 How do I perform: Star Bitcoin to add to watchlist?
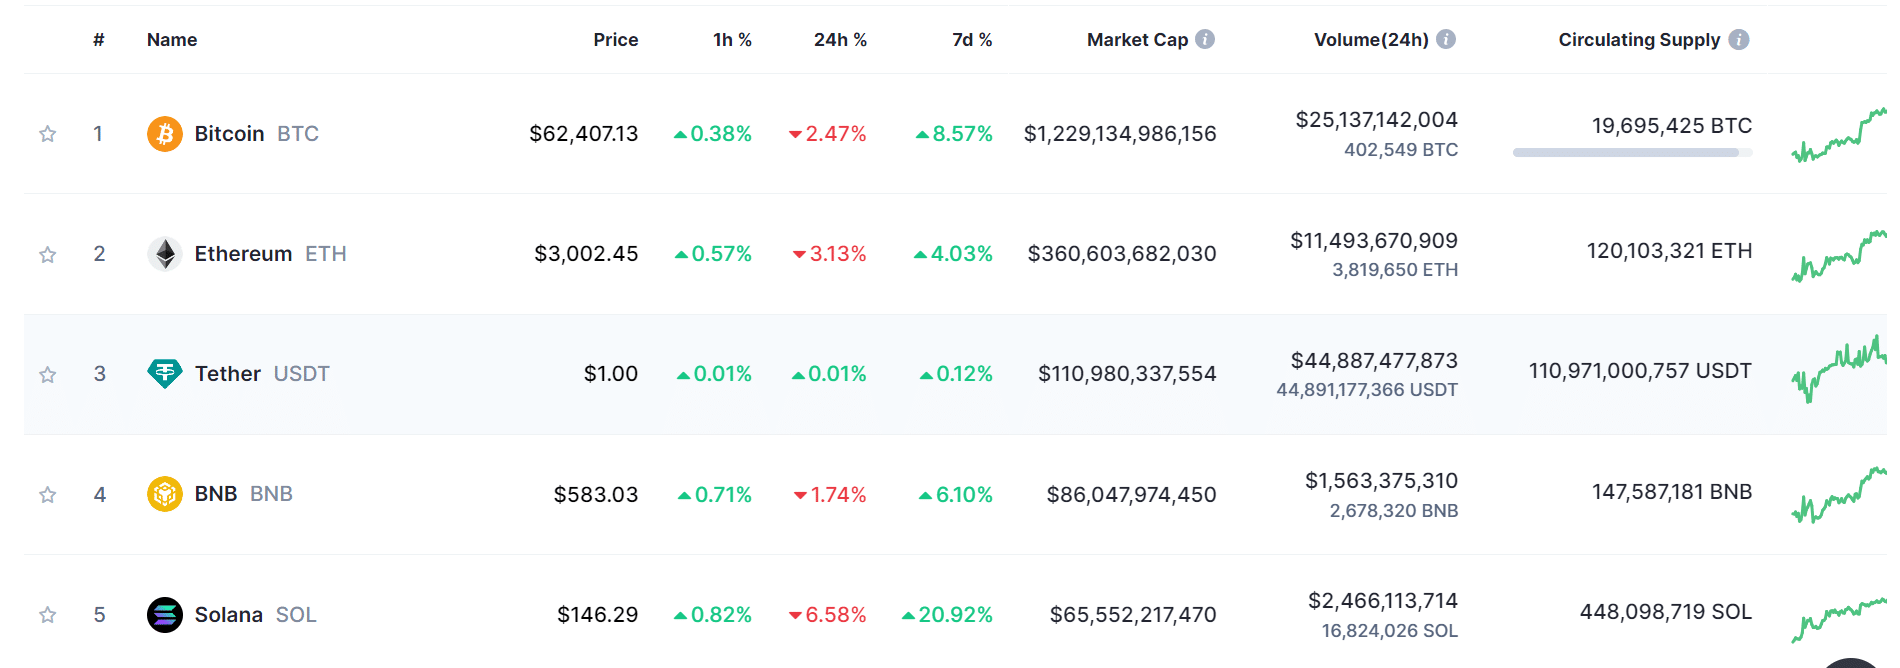coord(47,134)
